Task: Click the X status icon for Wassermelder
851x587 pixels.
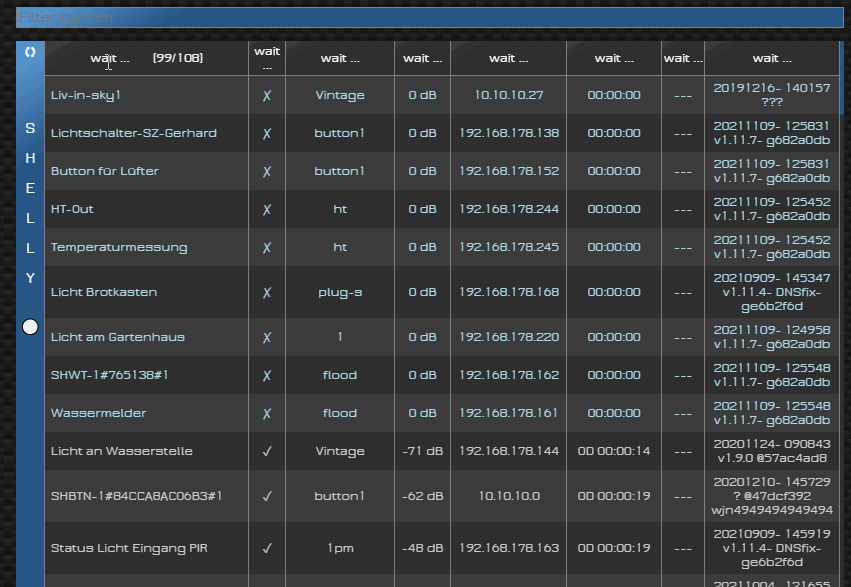Action: coord(267,413)
